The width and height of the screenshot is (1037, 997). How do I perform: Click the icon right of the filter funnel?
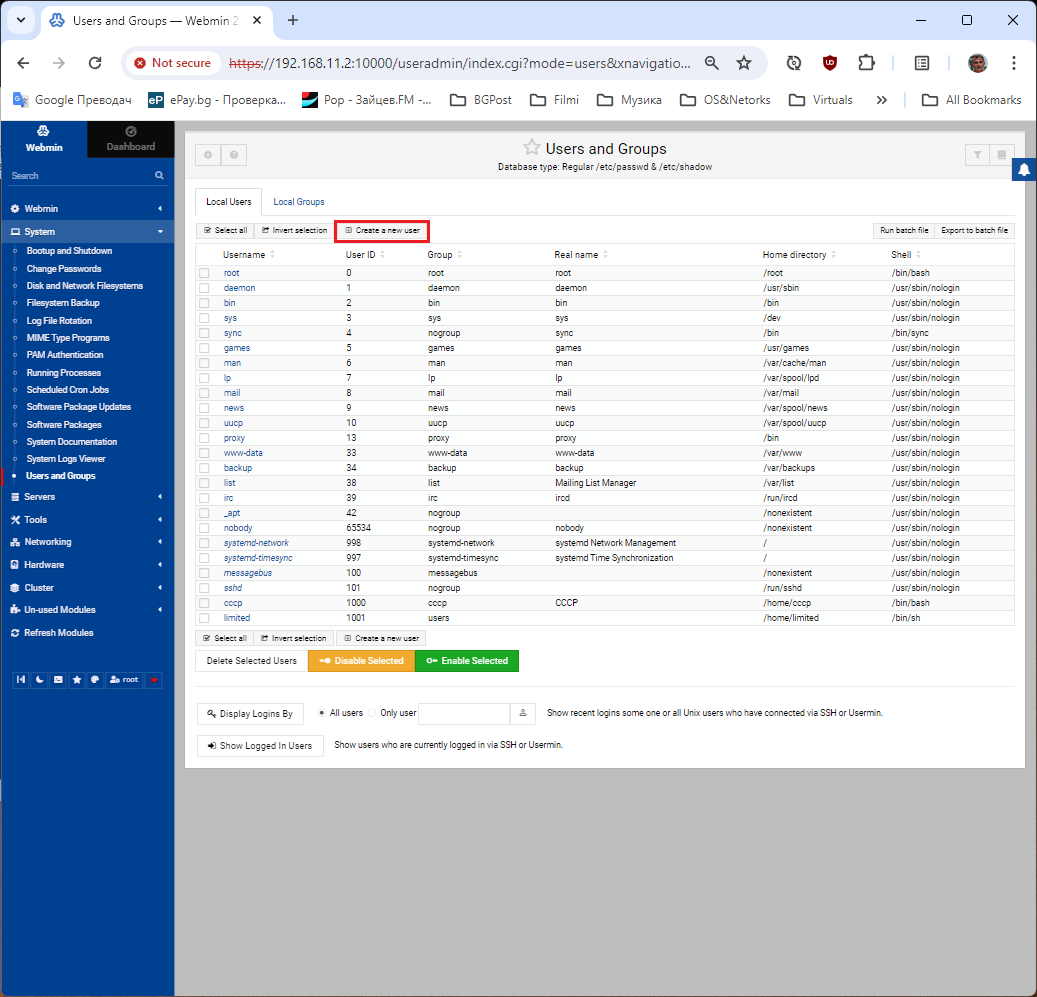click(1002, 155)
